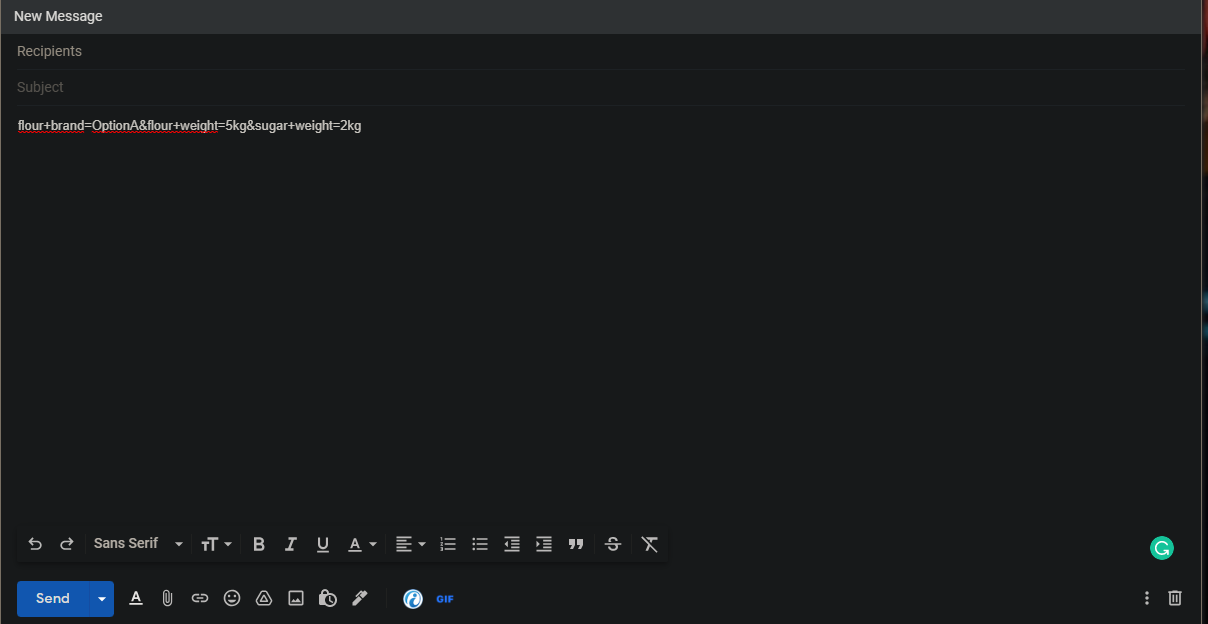The image size is (1208, 624).
Task: Click the Recipients field
Action: coord(600,51)
